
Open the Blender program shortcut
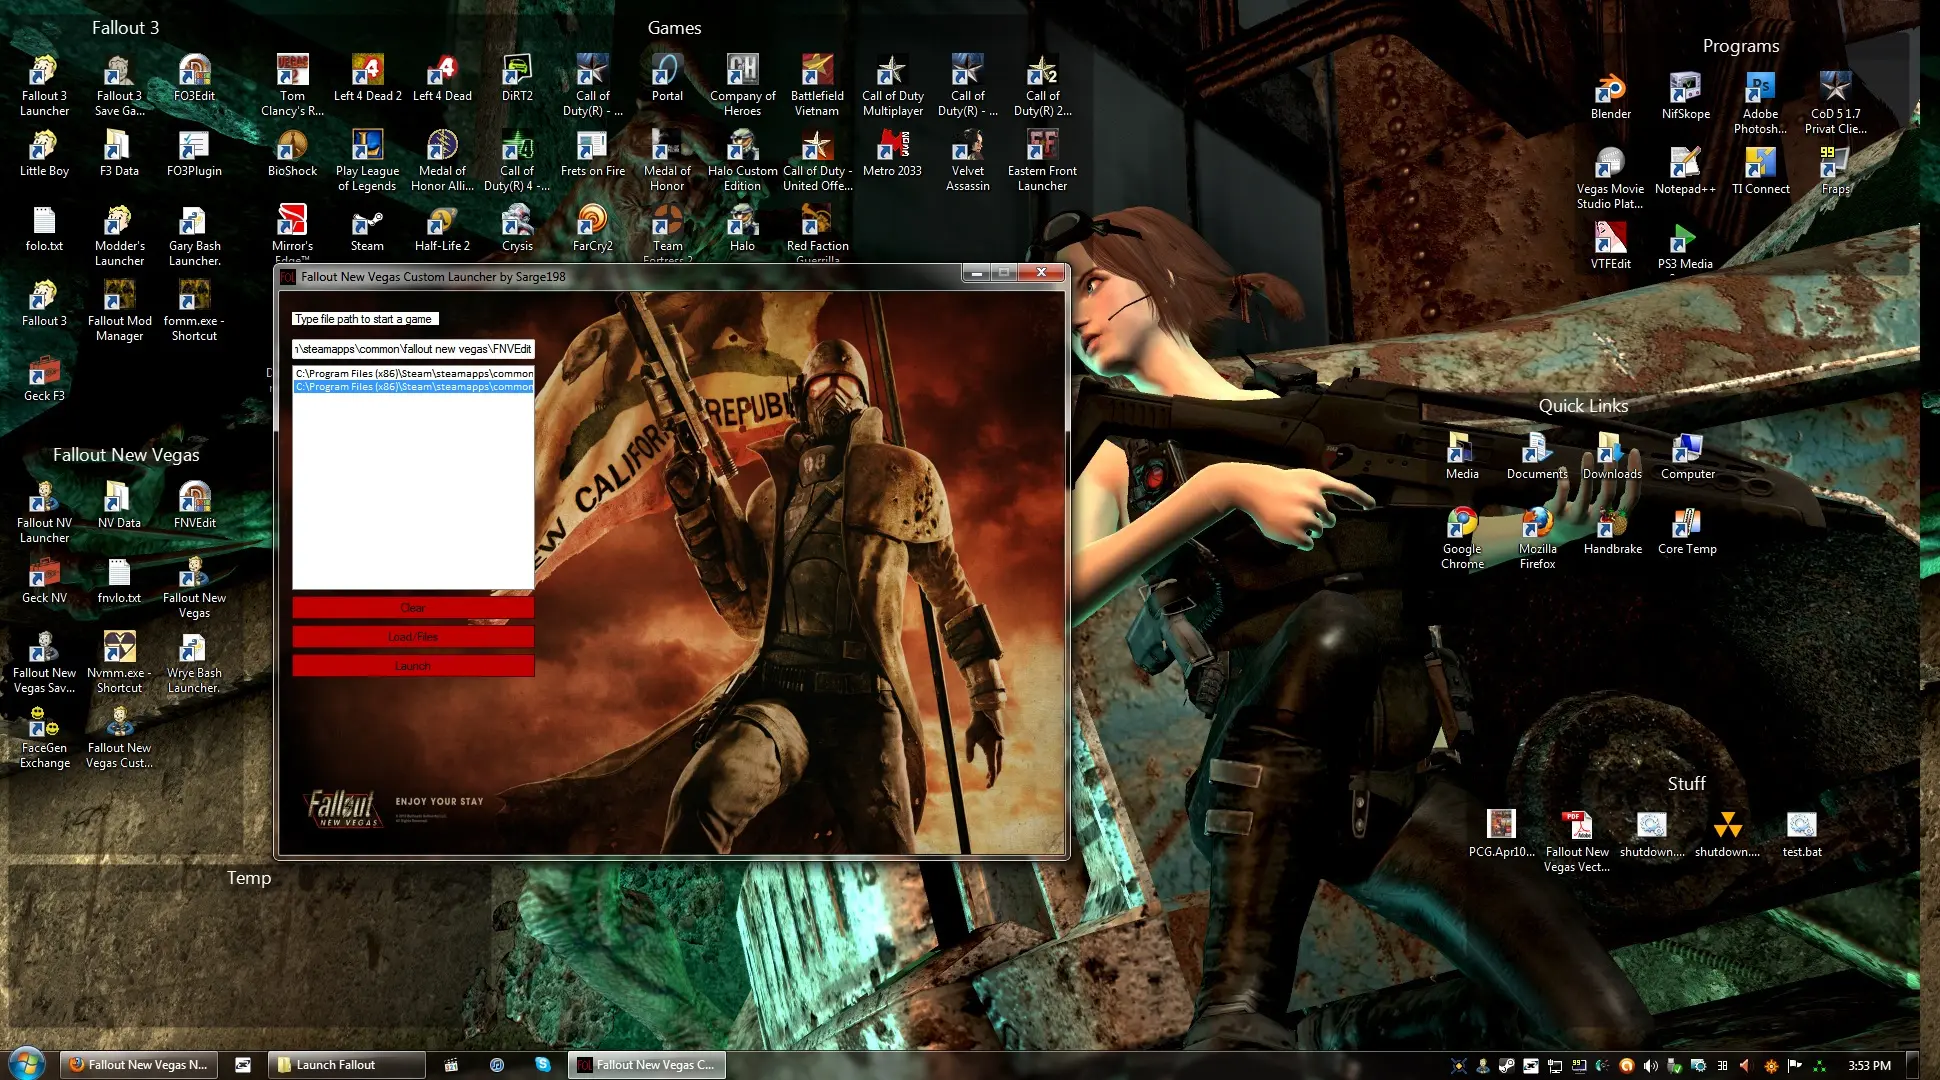tap(1610, 96)
